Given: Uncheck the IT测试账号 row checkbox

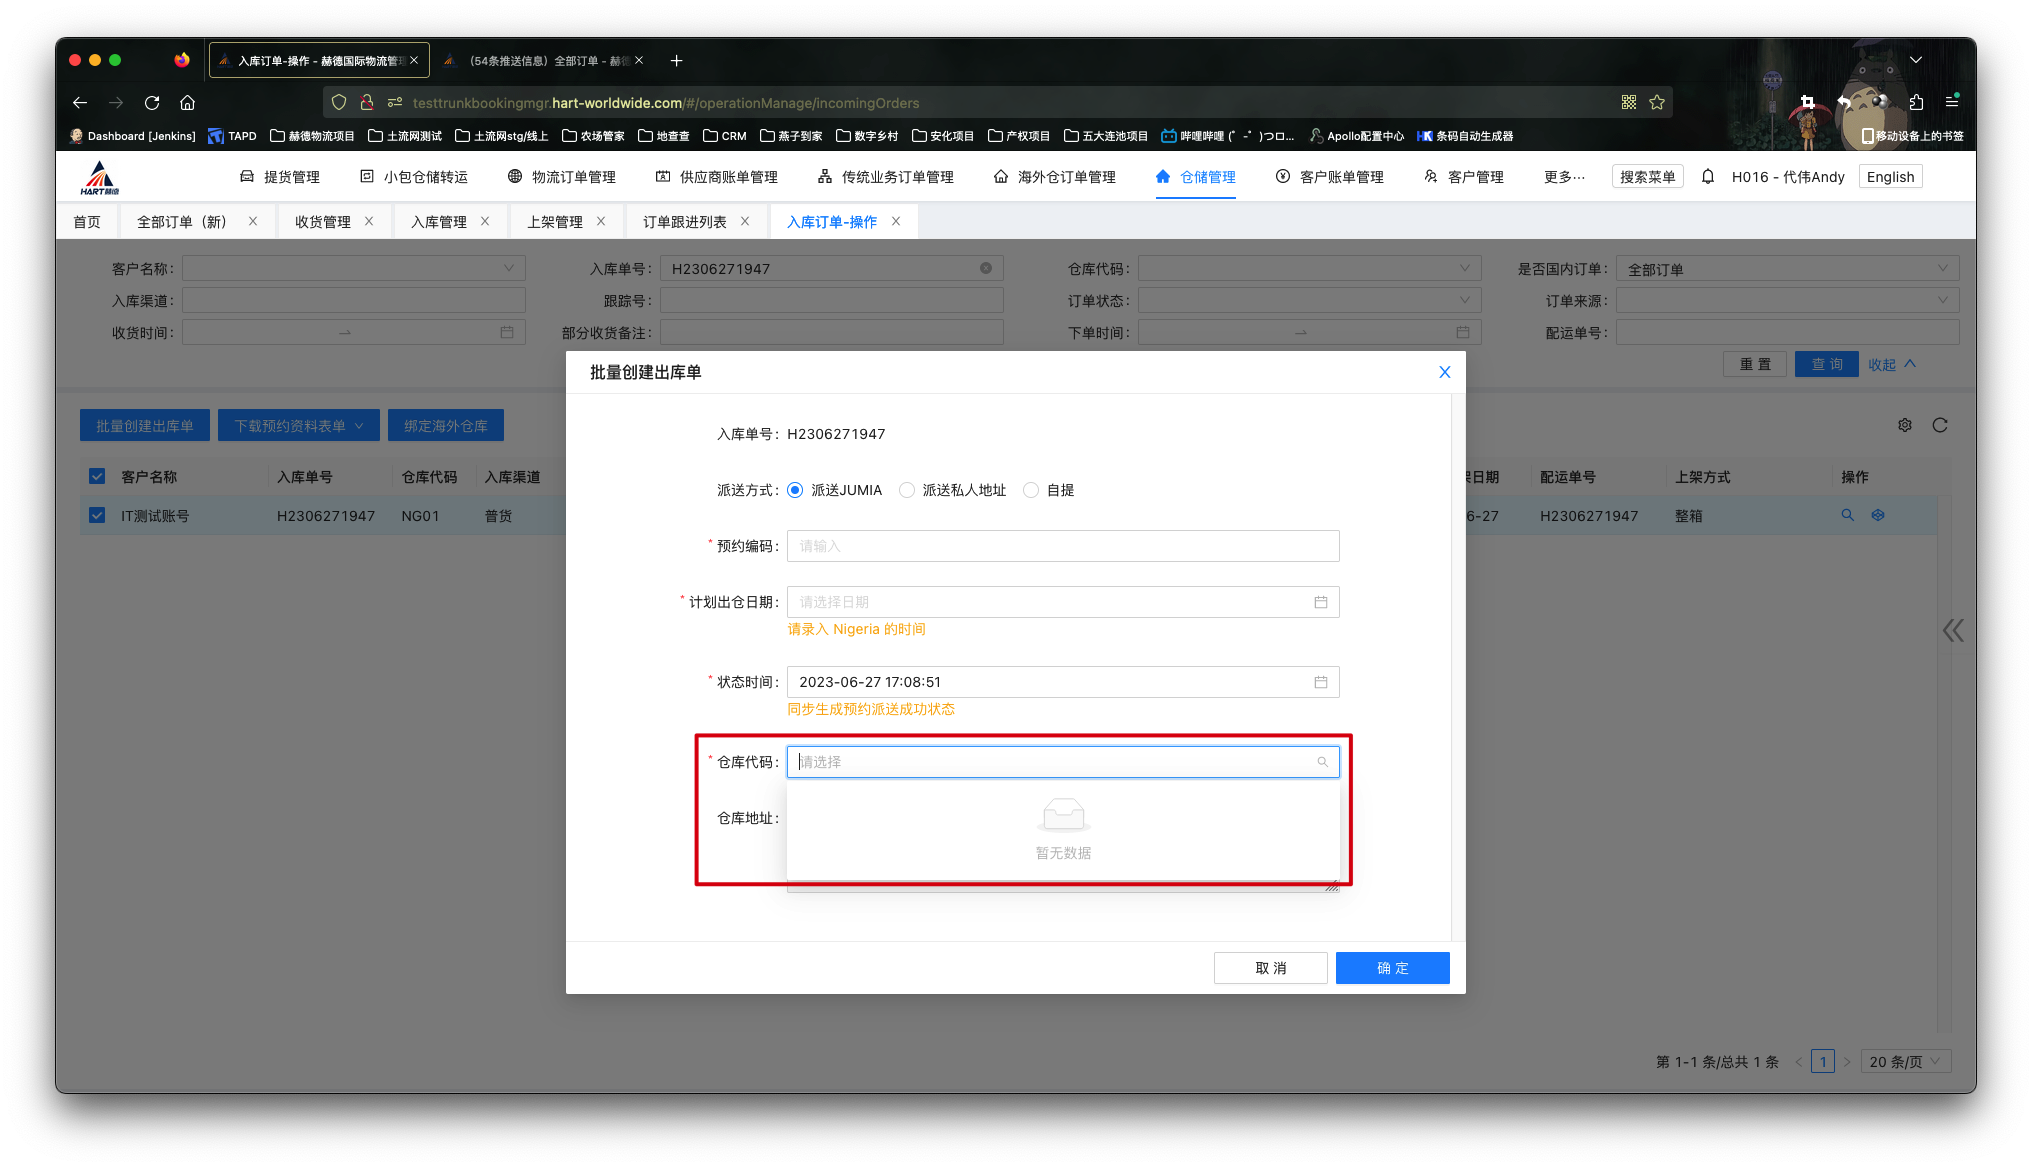Looking at the screenshot, I should [x=97, y=515].
